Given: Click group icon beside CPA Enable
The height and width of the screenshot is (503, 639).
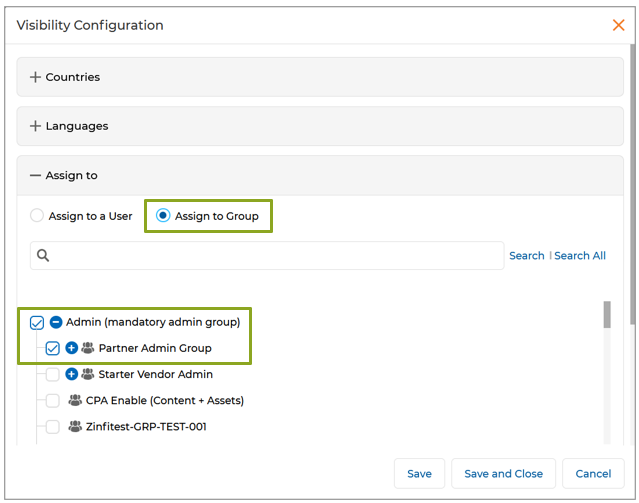Looking at the screenshot, I should [75, 400].
